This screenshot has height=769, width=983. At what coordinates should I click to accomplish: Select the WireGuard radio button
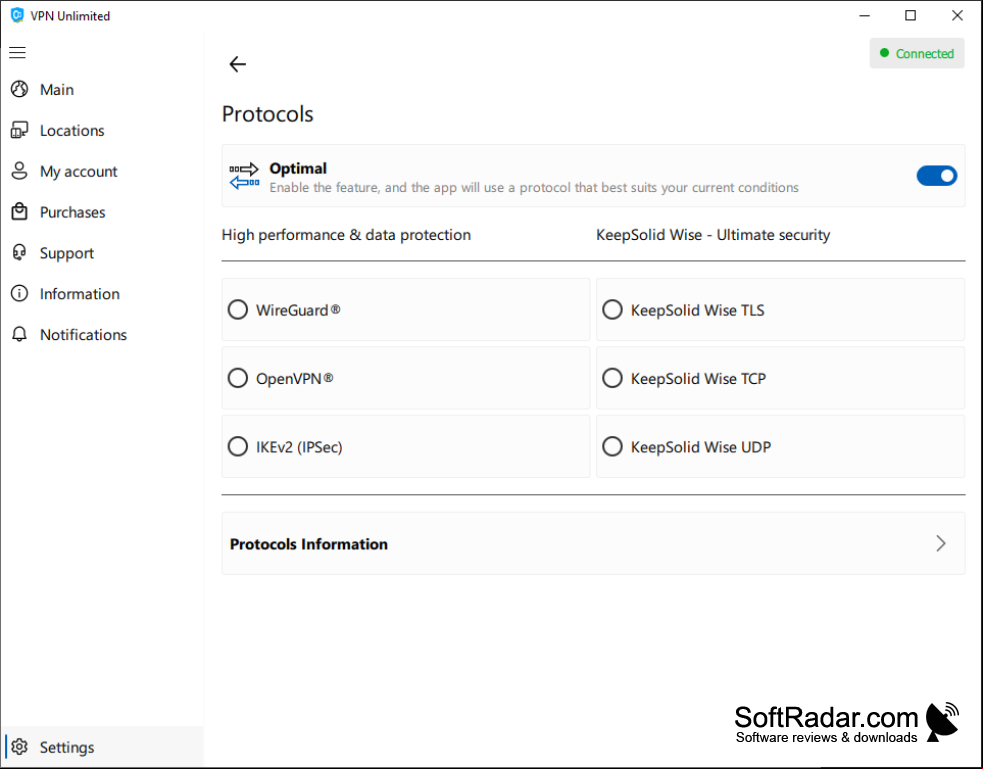[x=238, y=310]
